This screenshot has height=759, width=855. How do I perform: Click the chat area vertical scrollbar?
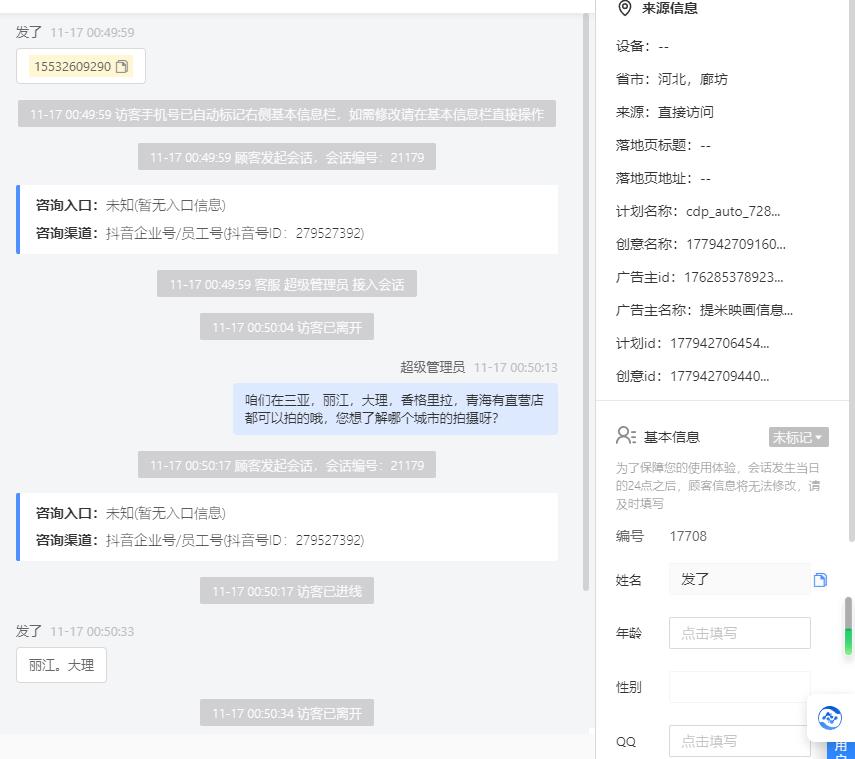pyautogui.click(x=586, y=302)
